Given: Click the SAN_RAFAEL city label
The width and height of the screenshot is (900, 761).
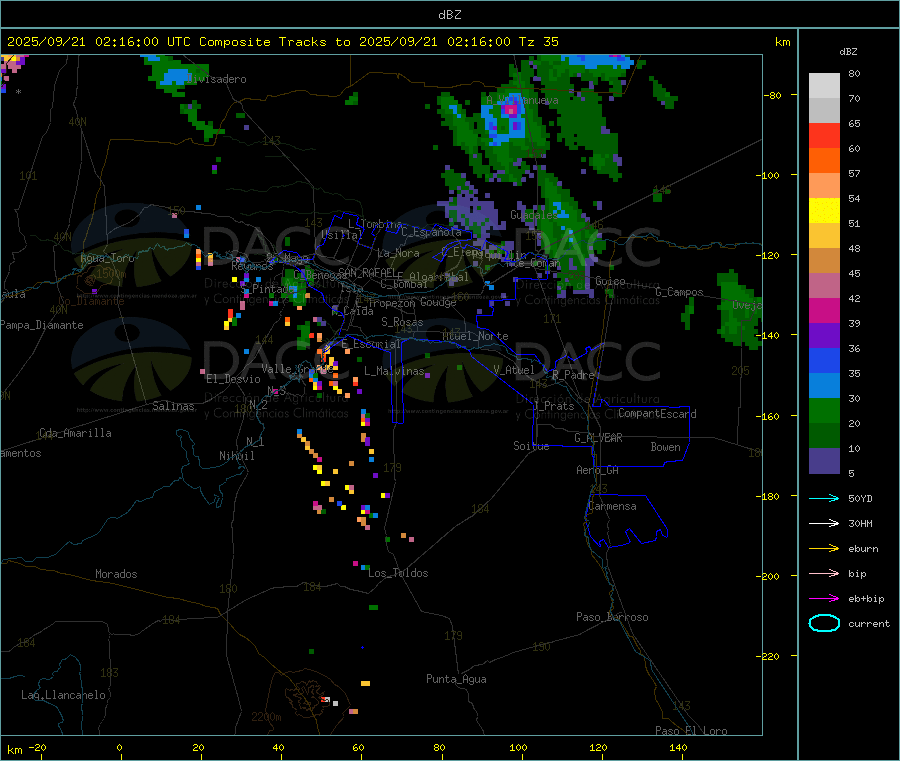Looking at the screenshot, I should click(367, 272).
